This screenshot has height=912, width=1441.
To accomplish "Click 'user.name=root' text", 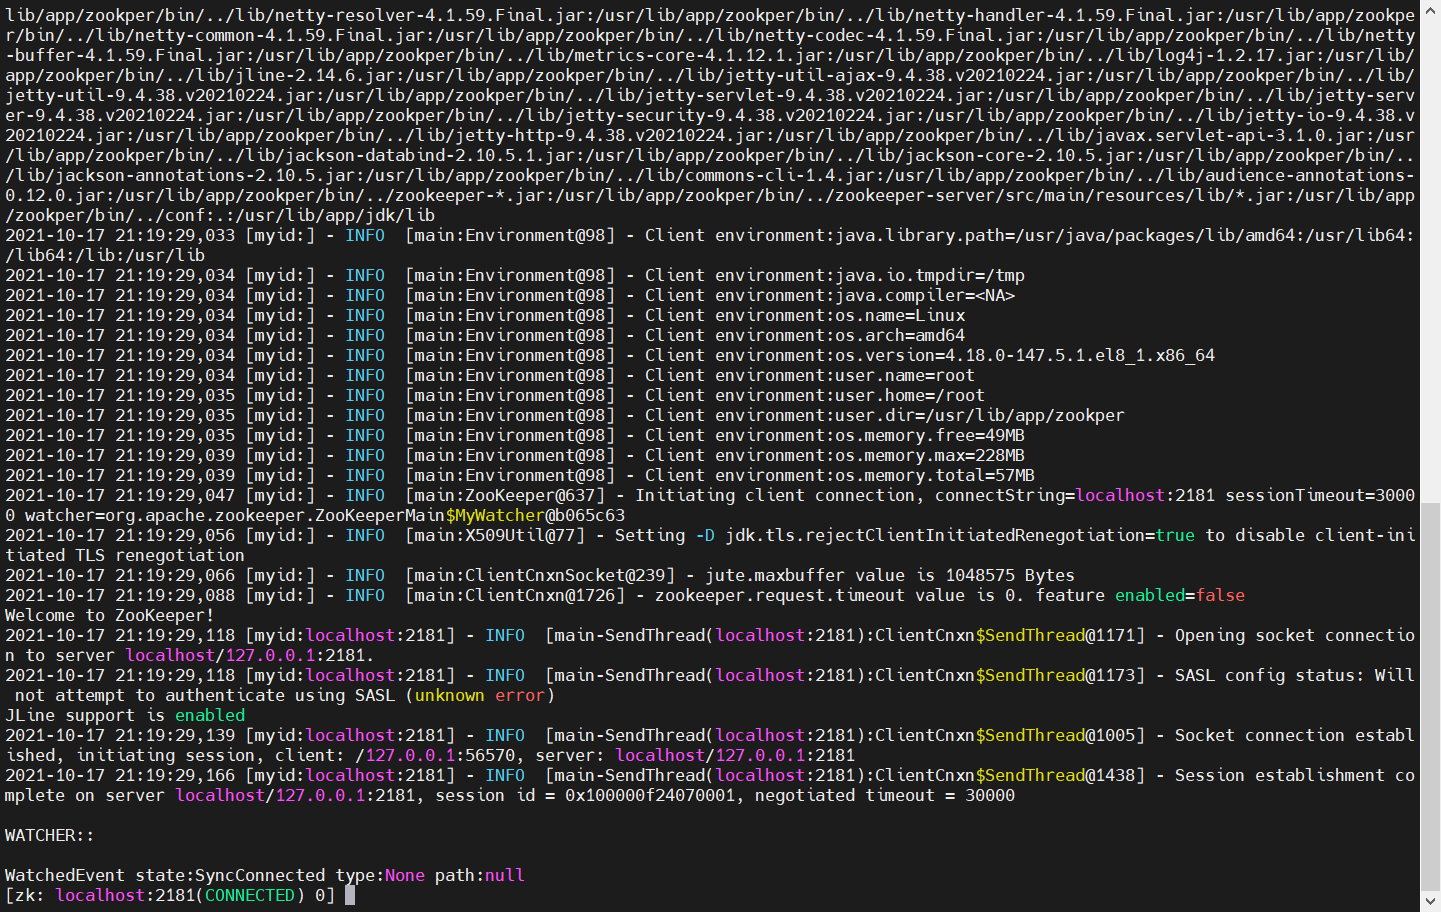I will pos(905,375).
